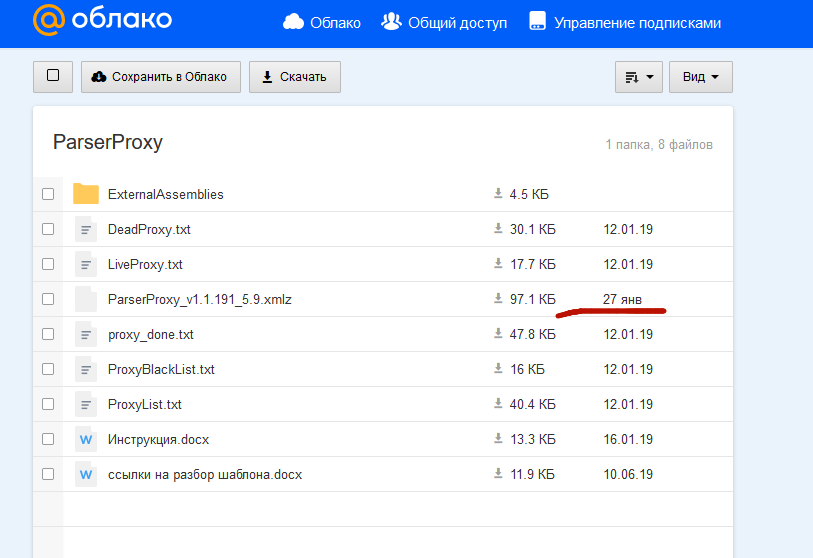Toggle the select-all checkbox in toolbar

point(53,76)
